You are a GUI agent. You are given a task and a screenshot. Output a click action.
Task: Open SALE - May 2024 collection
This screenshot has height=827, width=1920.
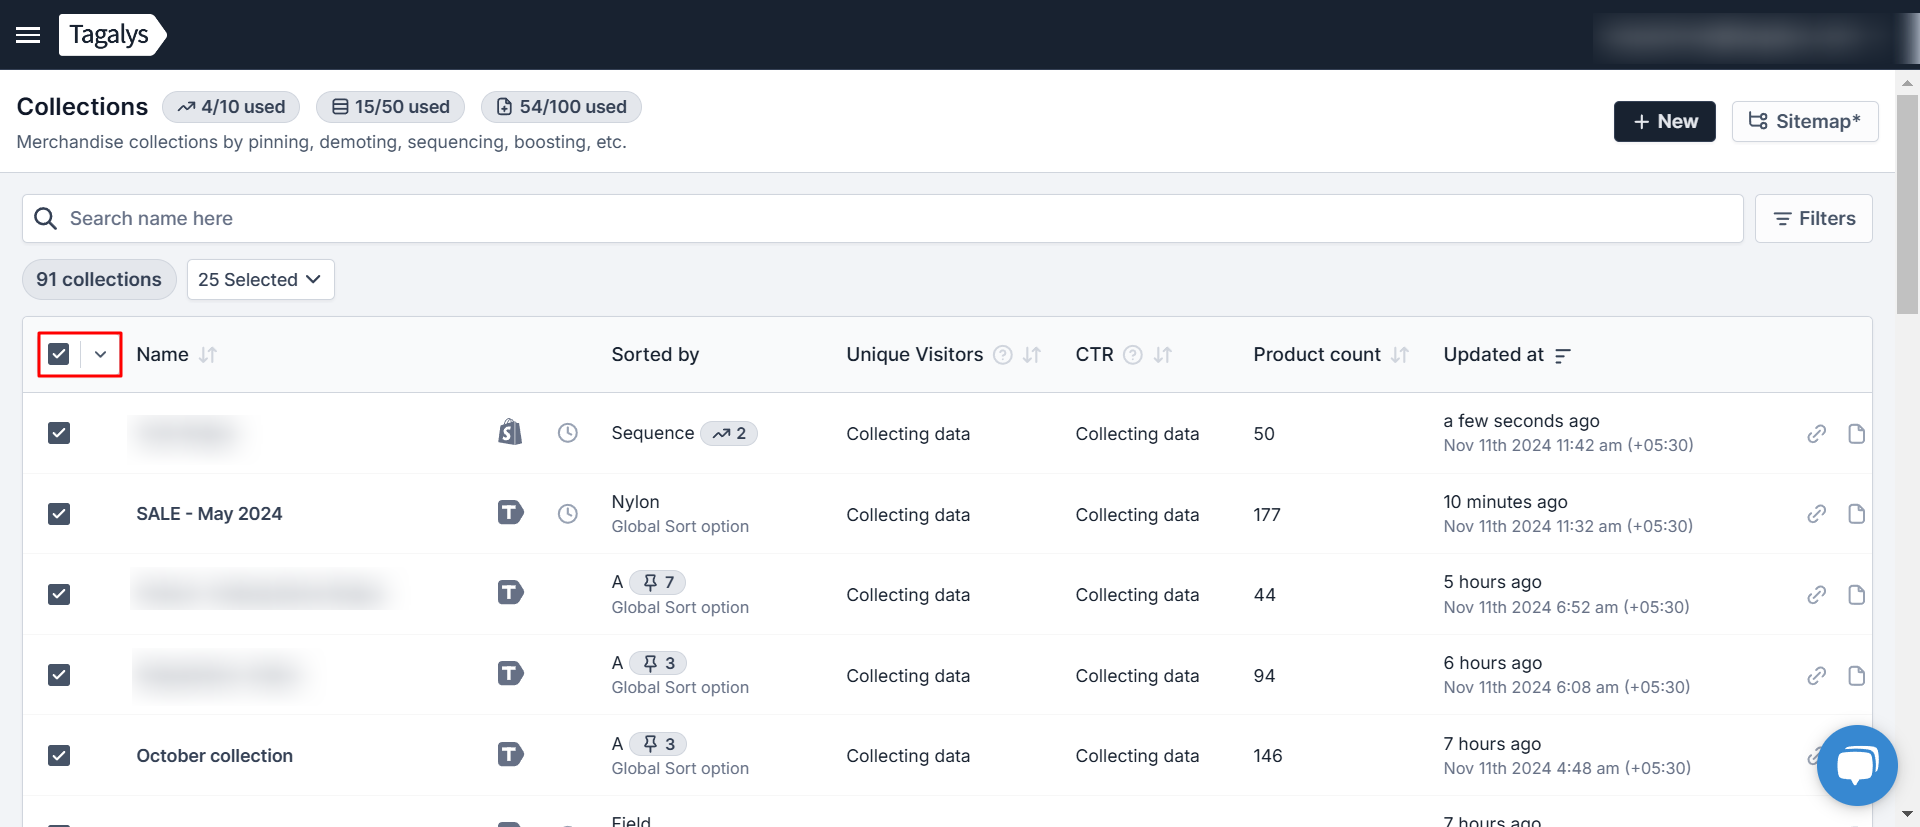click(x=209, y=514)
